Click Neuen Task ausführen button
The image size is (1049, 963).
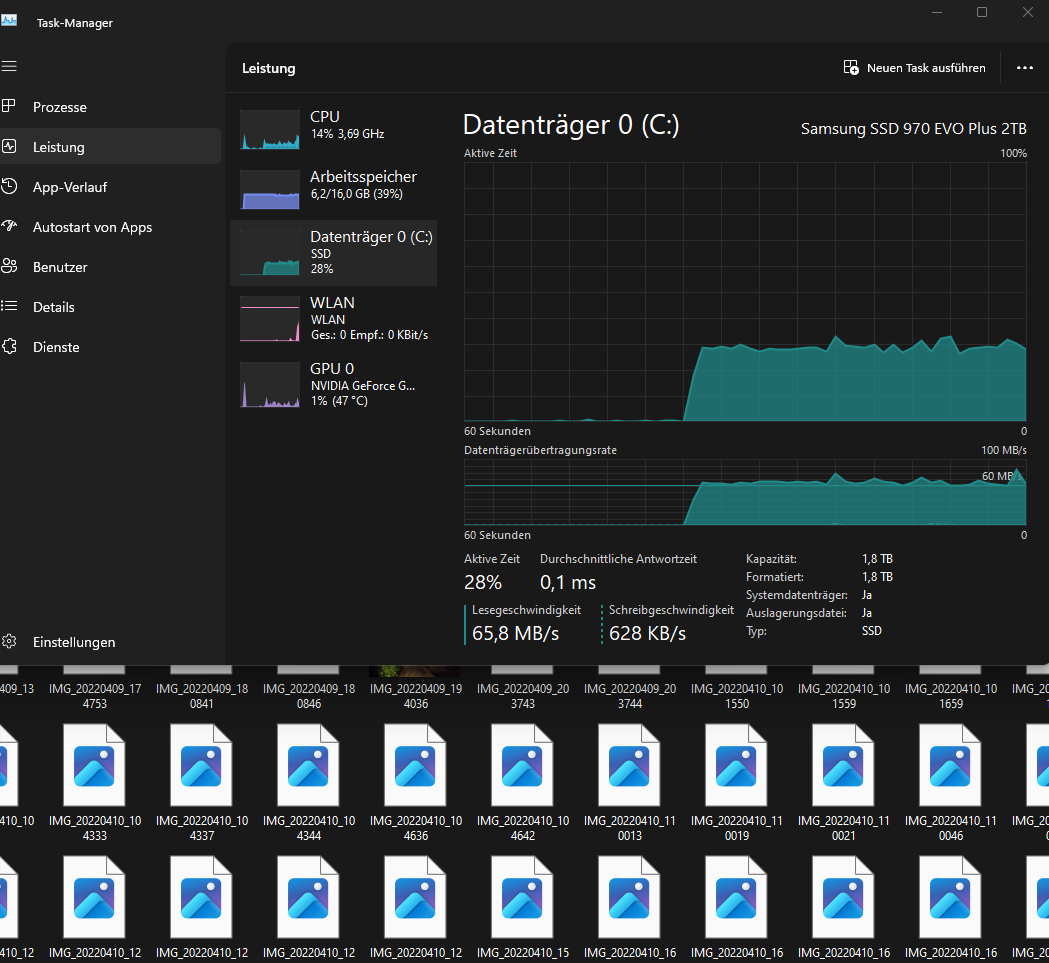pyautogui.click(x=915, y=68)
